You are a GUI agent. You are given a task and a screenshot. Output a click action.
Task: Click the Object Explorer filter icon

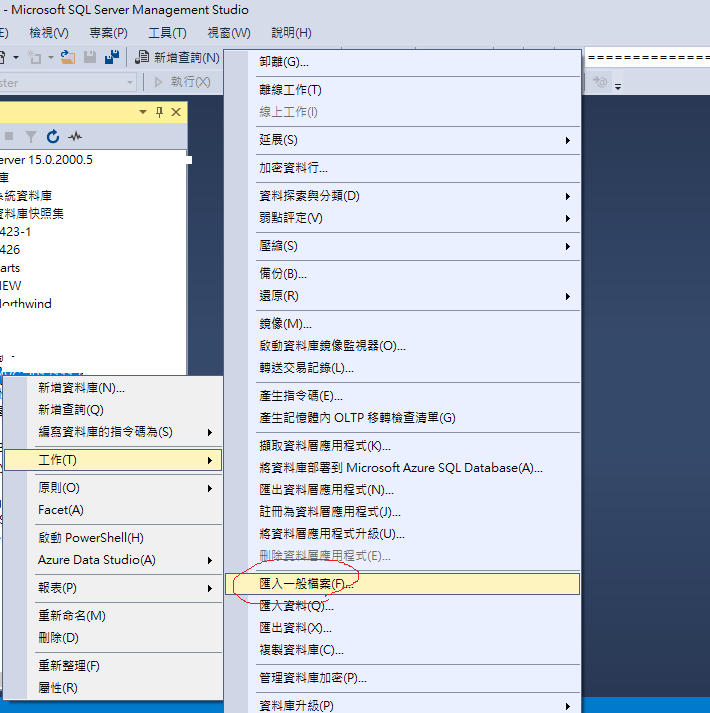[30, 136]
